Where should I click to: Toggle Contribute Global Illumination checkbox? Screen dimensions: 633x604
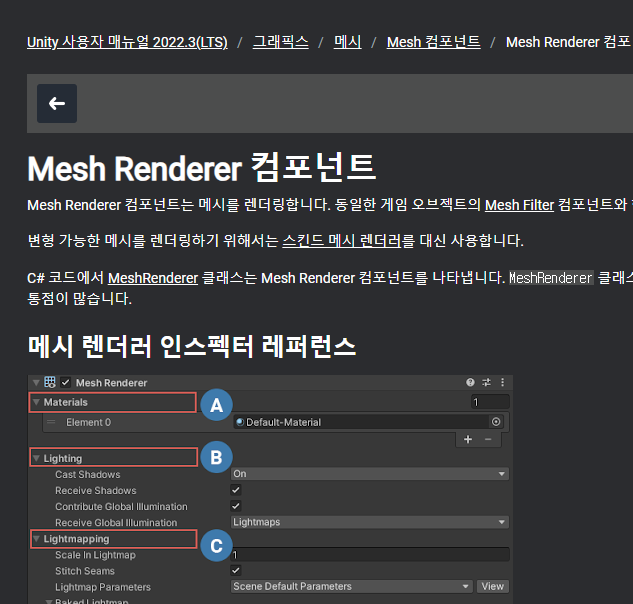click(236, 506)
